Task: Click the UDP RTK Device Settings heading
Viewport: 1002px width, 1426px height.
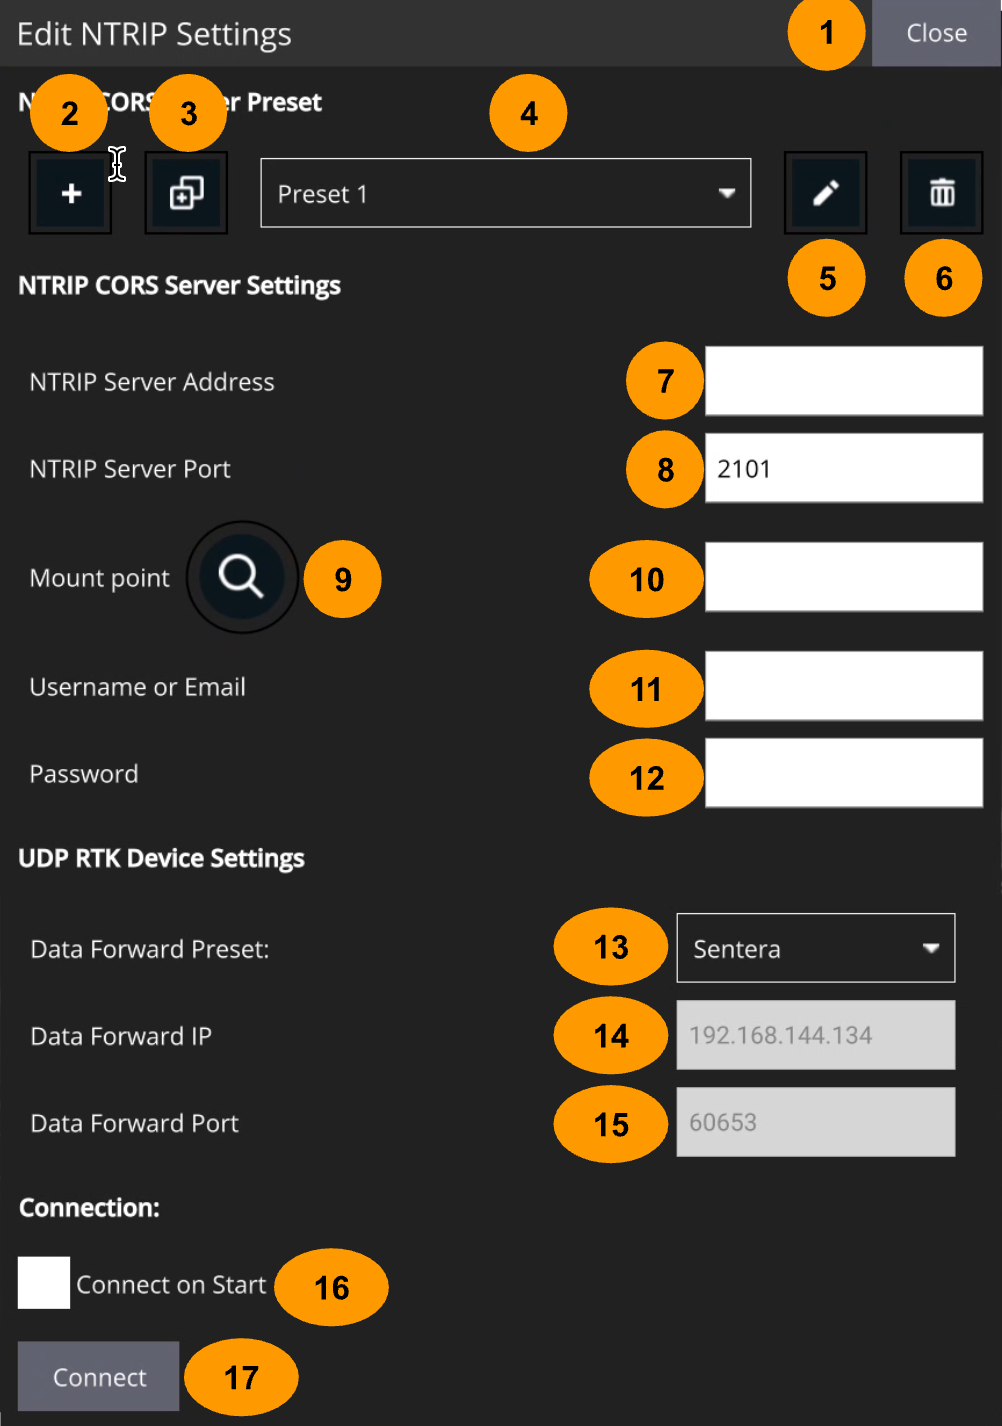Action: coord(161,859)
